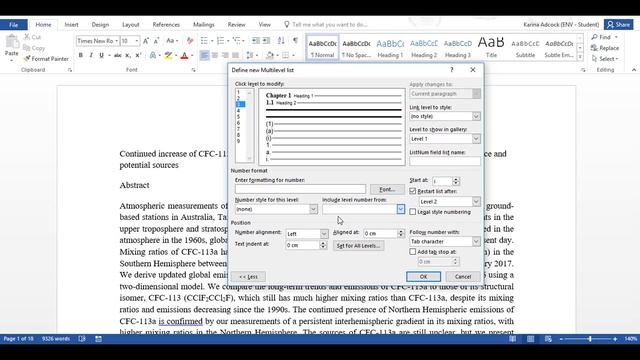Decrease paragraph indent

pos(256,40)
